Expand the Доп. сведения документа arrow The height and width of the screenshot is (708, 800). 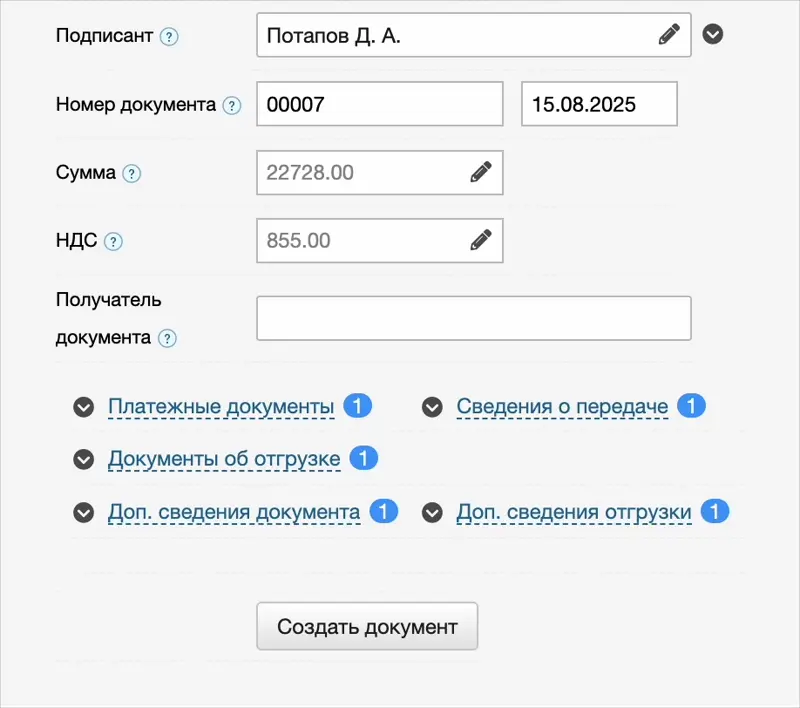click(x=83, y=513)
